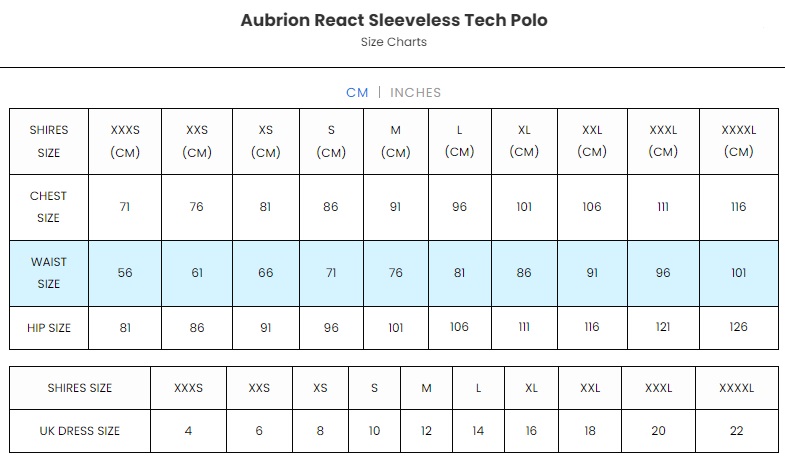Switch to the INCHES units tab
This screenshot has height=466, width=785.
(x=415, y=93)
